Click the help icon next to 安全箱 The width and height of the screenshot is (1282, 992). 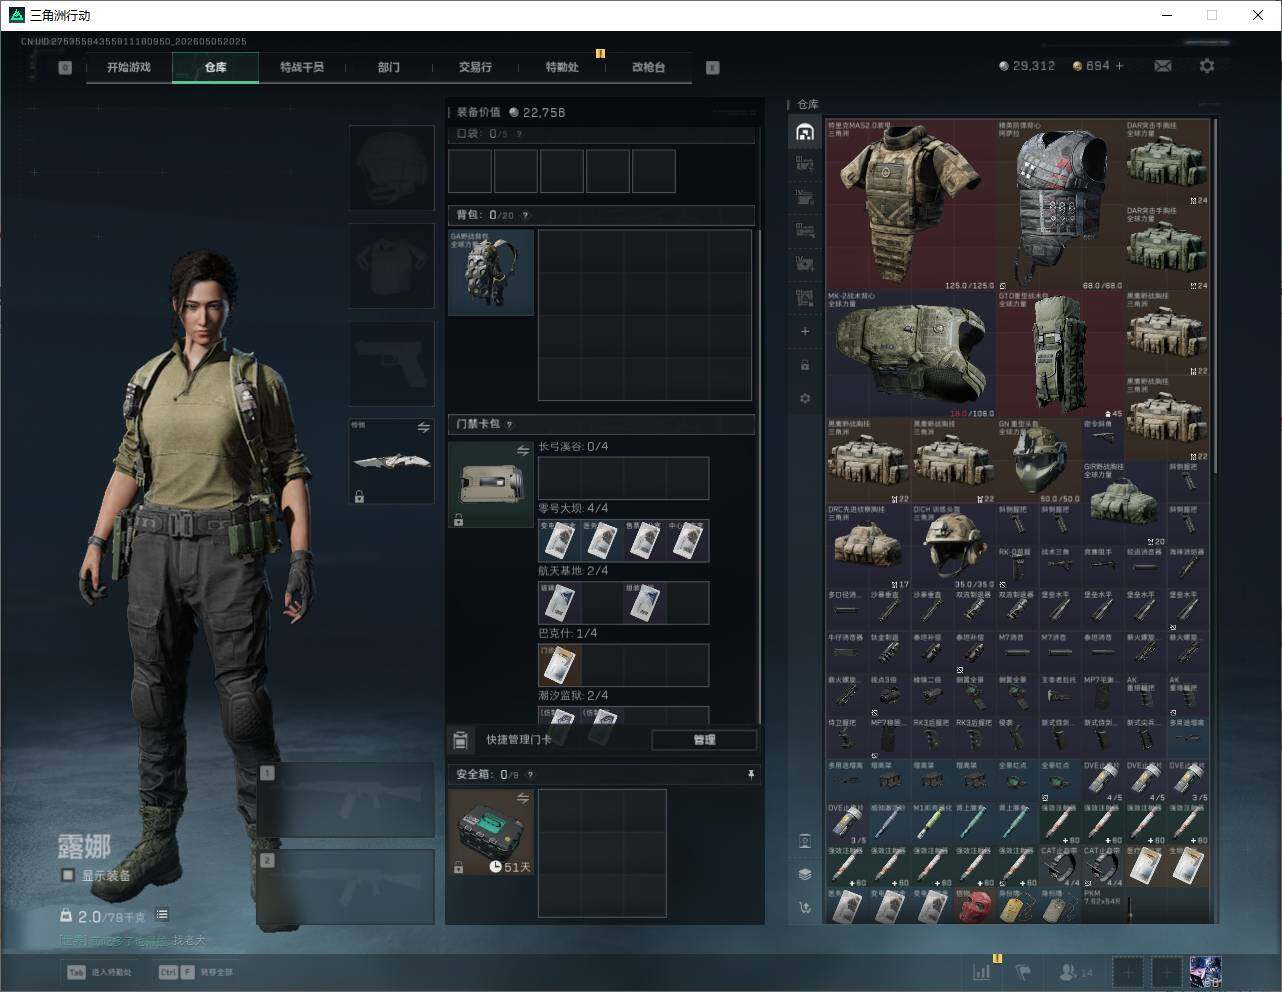click(x=530, y=774)
